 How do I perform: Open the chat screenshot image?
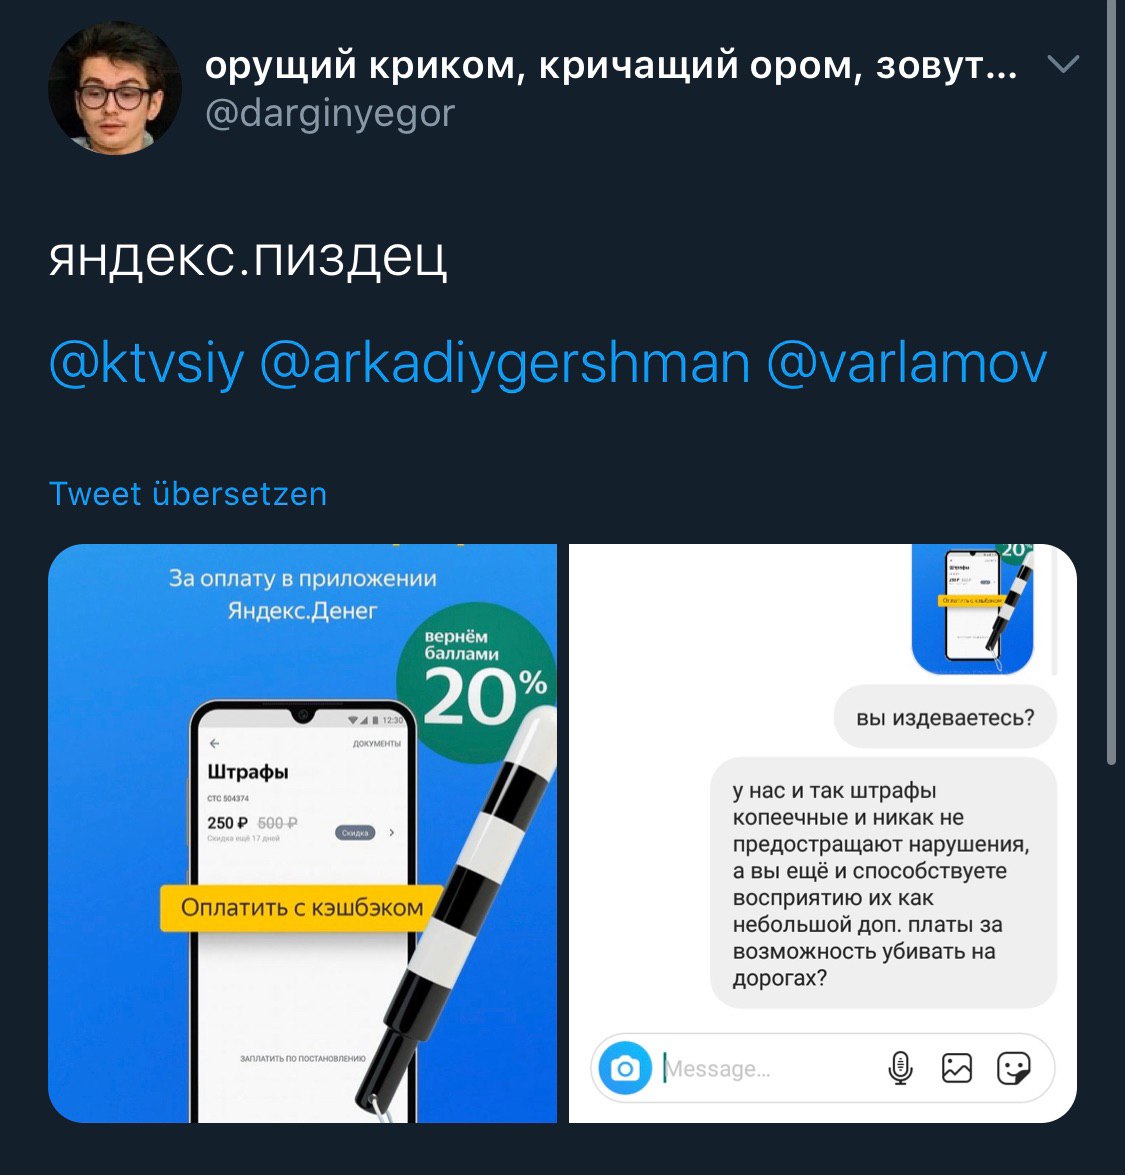823,833
